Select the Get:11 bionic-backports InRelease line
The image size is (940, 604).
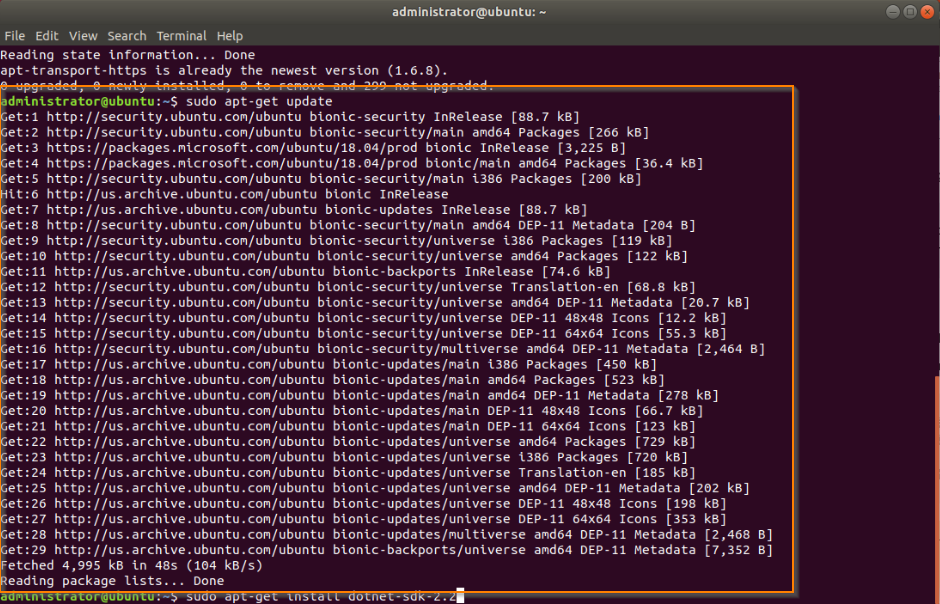click(x=305, y=272)
